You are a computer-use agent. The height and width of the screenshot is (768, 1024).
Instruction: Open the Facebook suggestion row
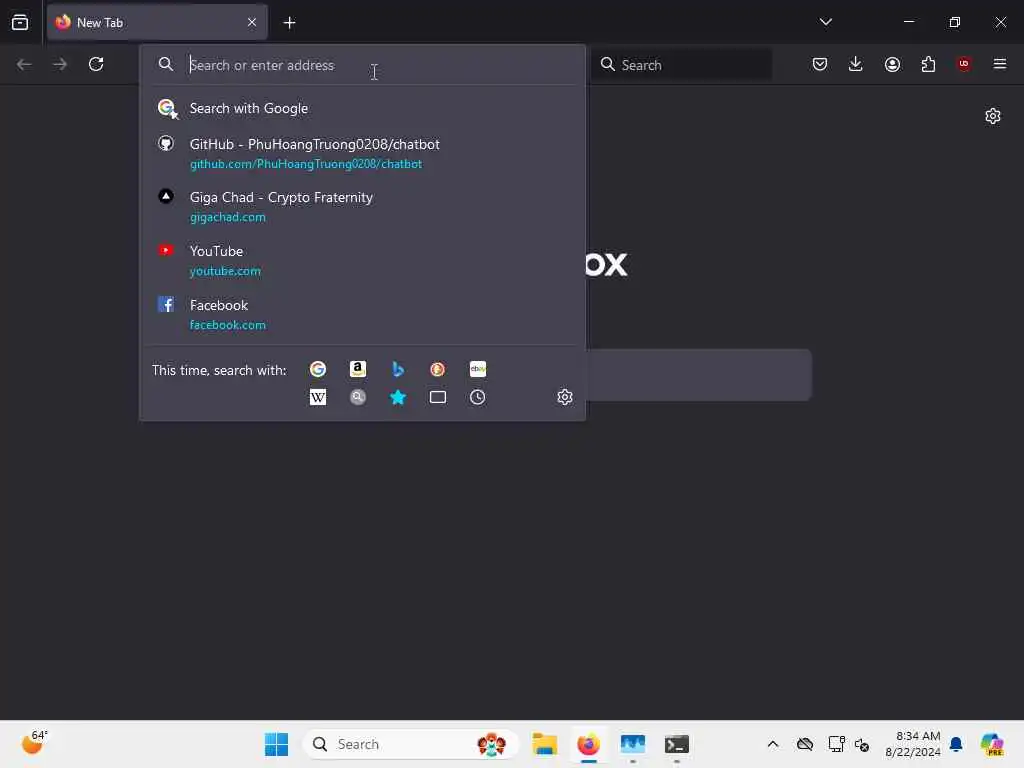363,314
